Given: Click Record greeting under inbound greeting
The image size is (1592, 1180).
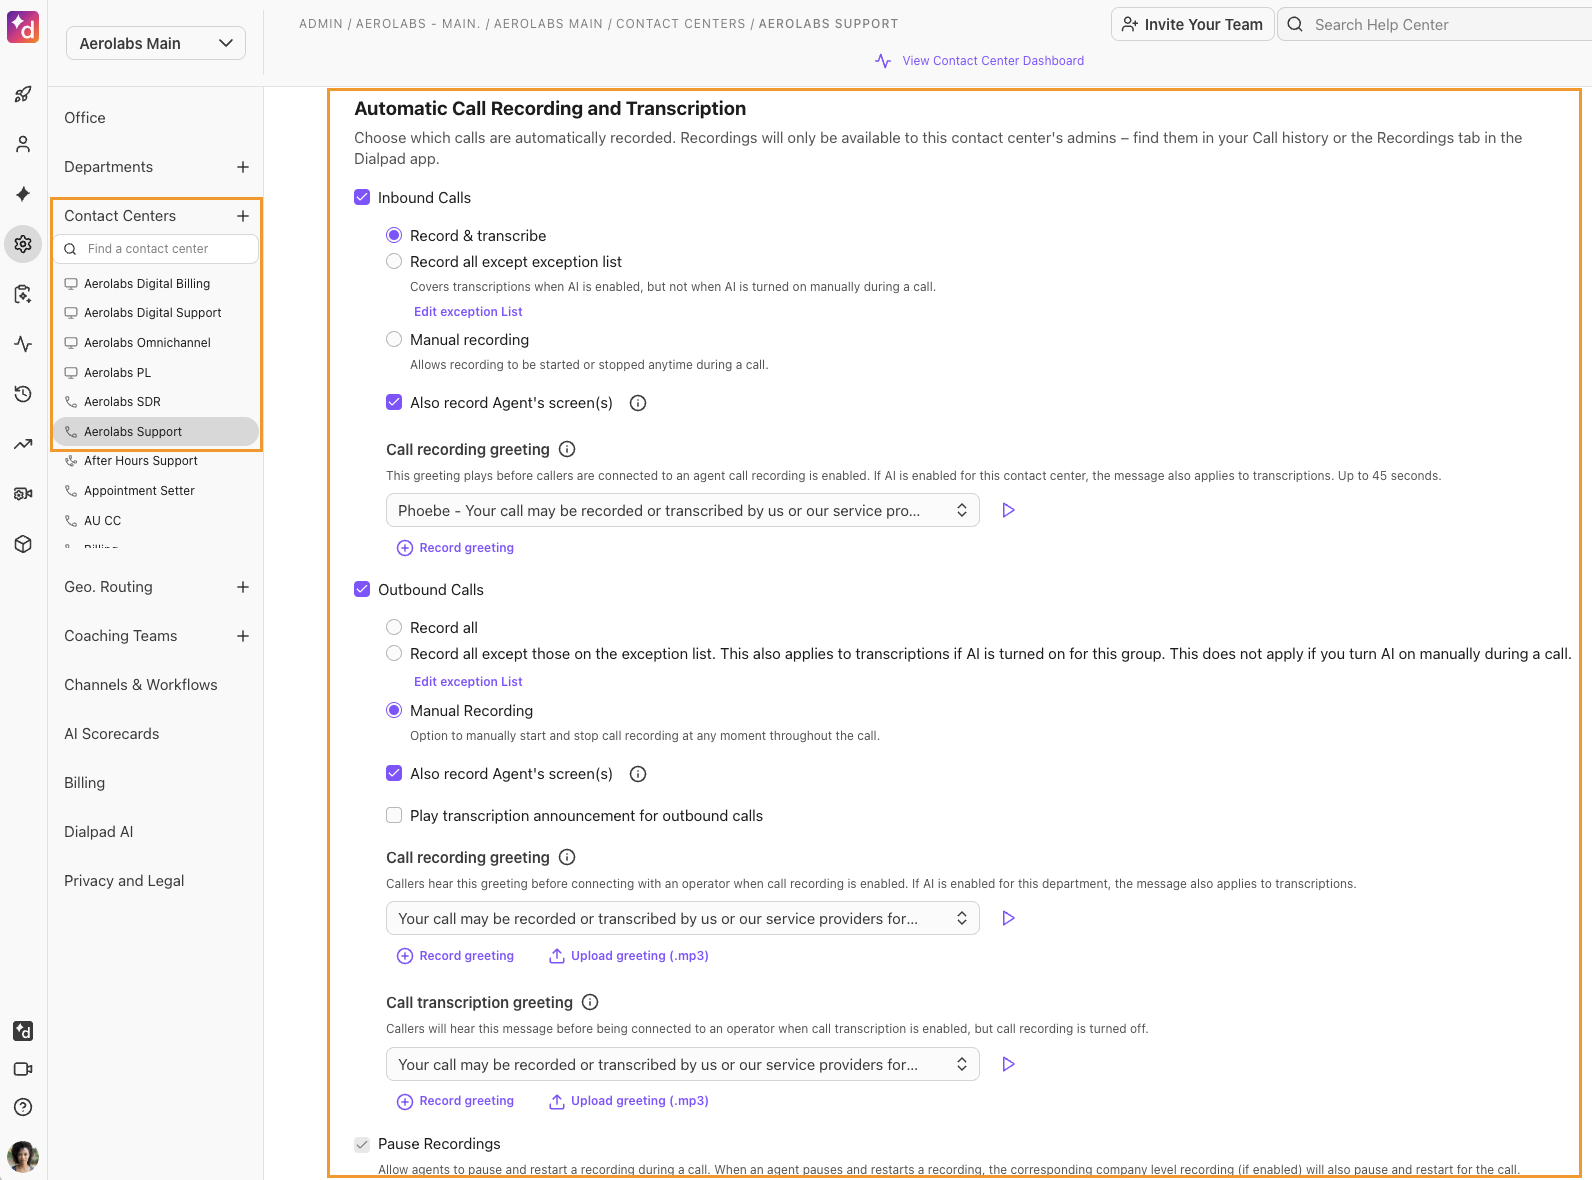Looking at the screenshot, I should click(456, 548).
